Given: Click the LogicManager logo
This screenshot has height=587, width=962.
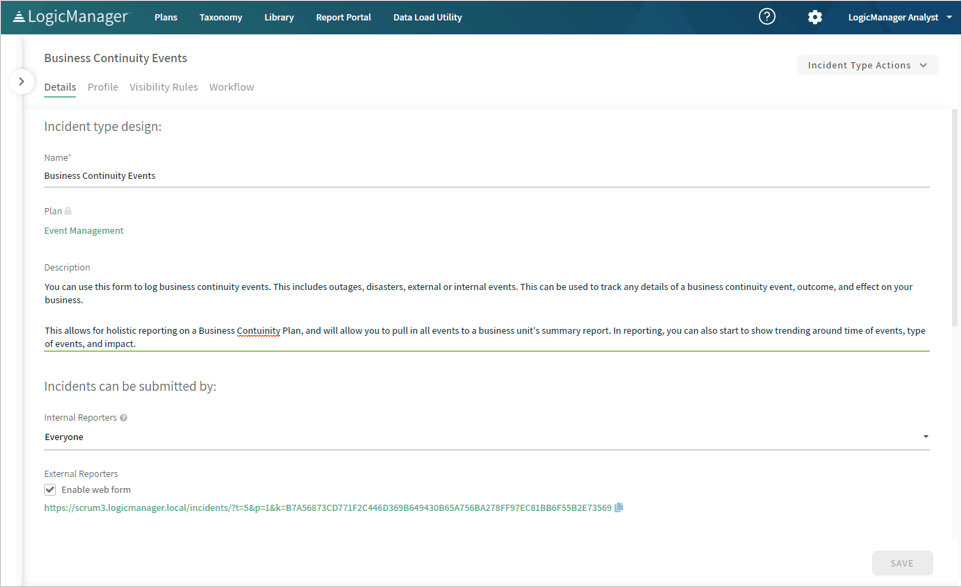Looking at the screenshot, I should coord(71,17).
